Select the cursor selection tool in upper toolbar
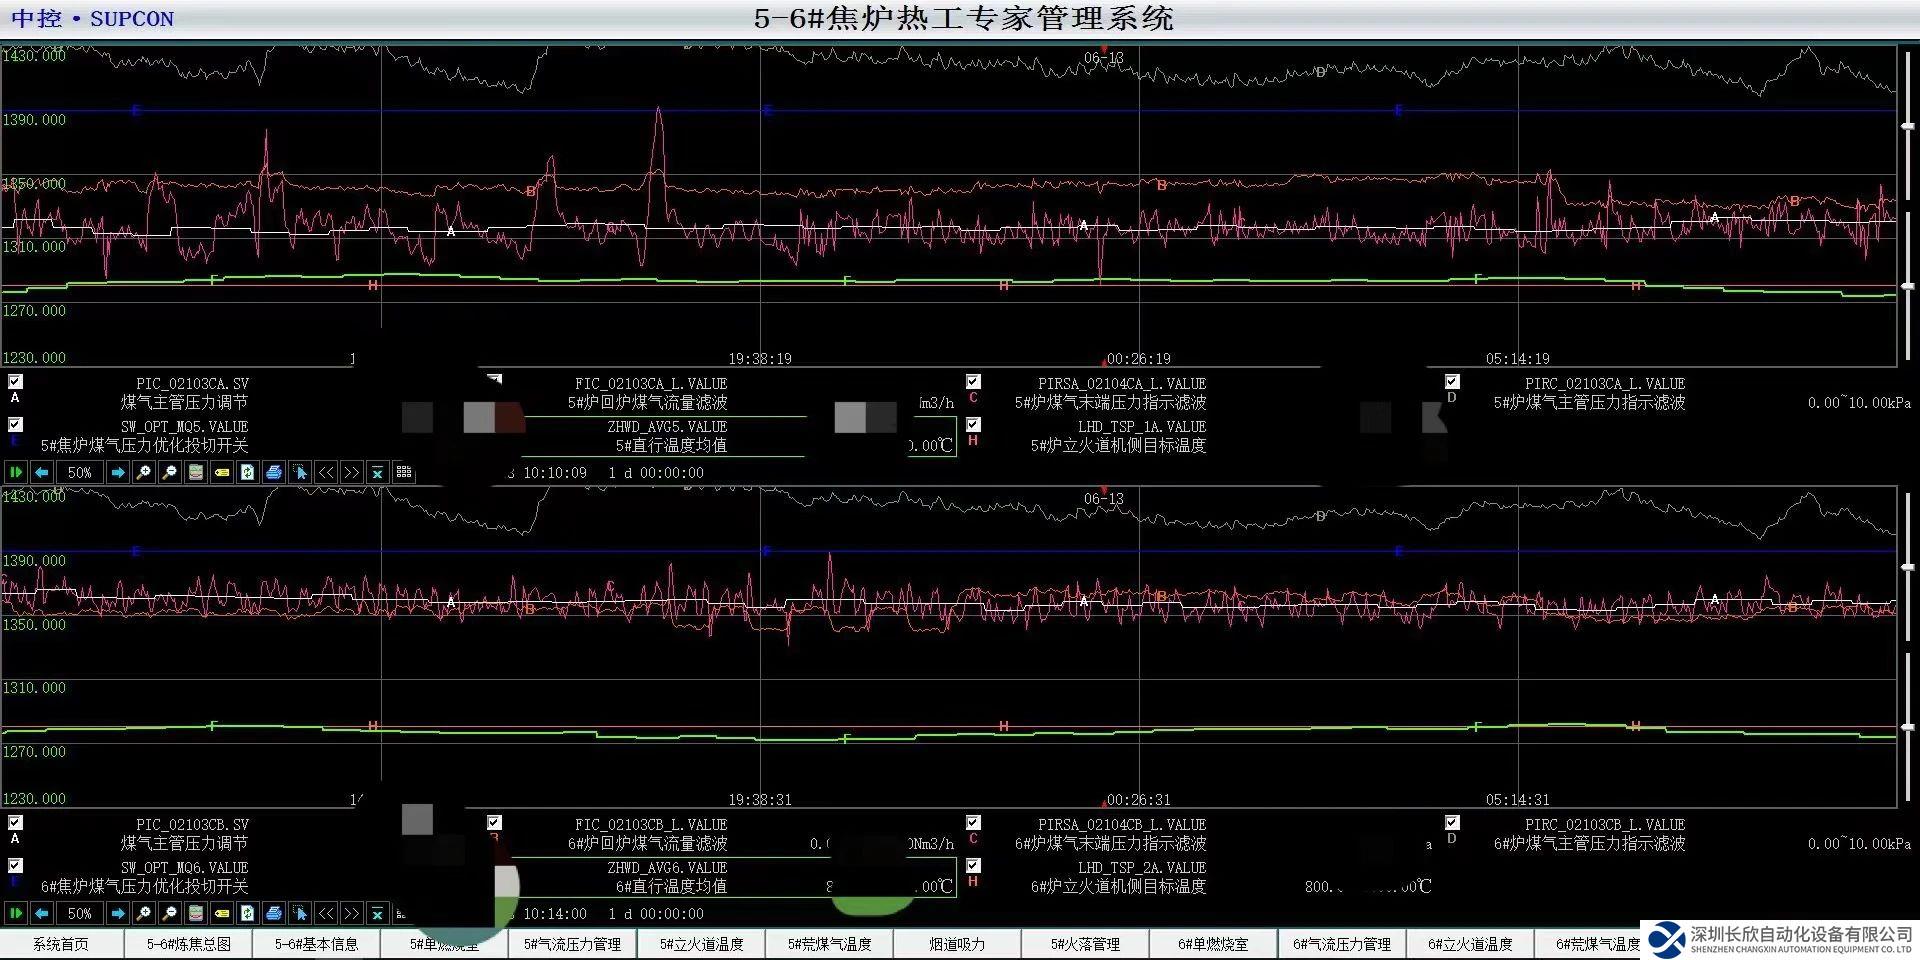Screen dimensions: 1920x960 (x=300, y=472)
